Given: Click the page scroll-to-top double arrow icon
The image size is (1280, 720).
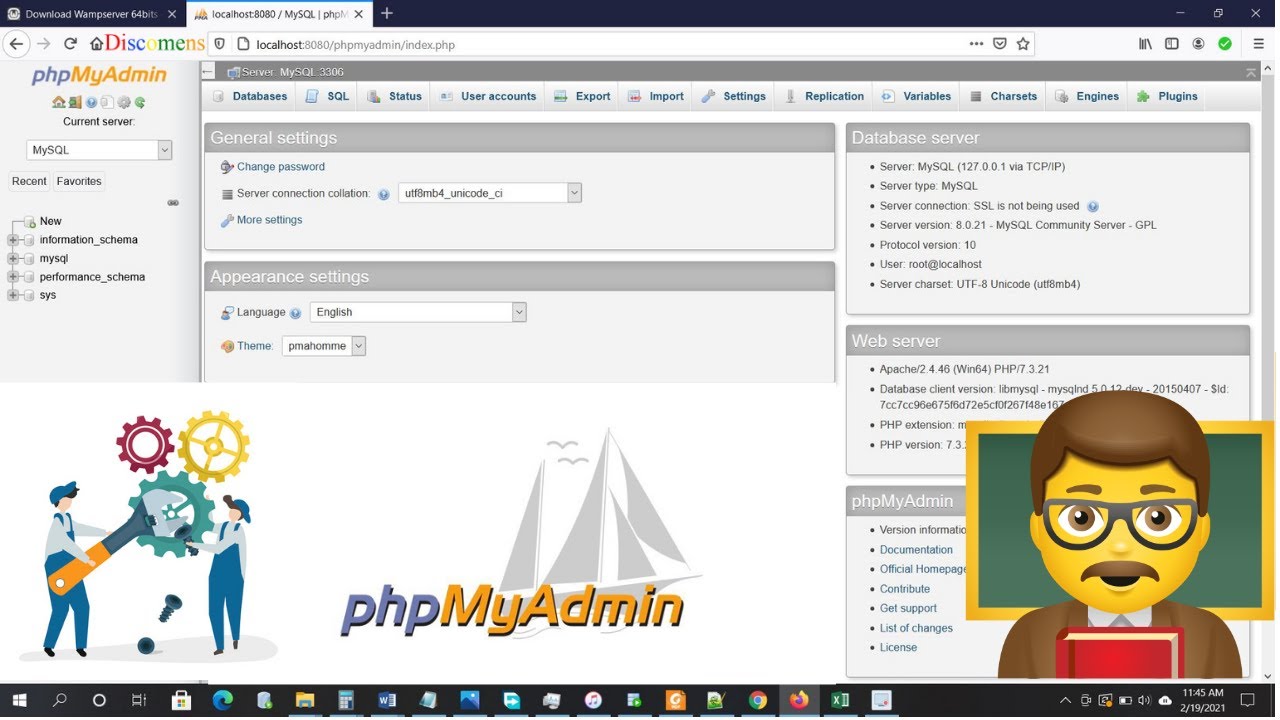Looking at the screenshot, I should pyautogui.click(x=1250, y=72).
